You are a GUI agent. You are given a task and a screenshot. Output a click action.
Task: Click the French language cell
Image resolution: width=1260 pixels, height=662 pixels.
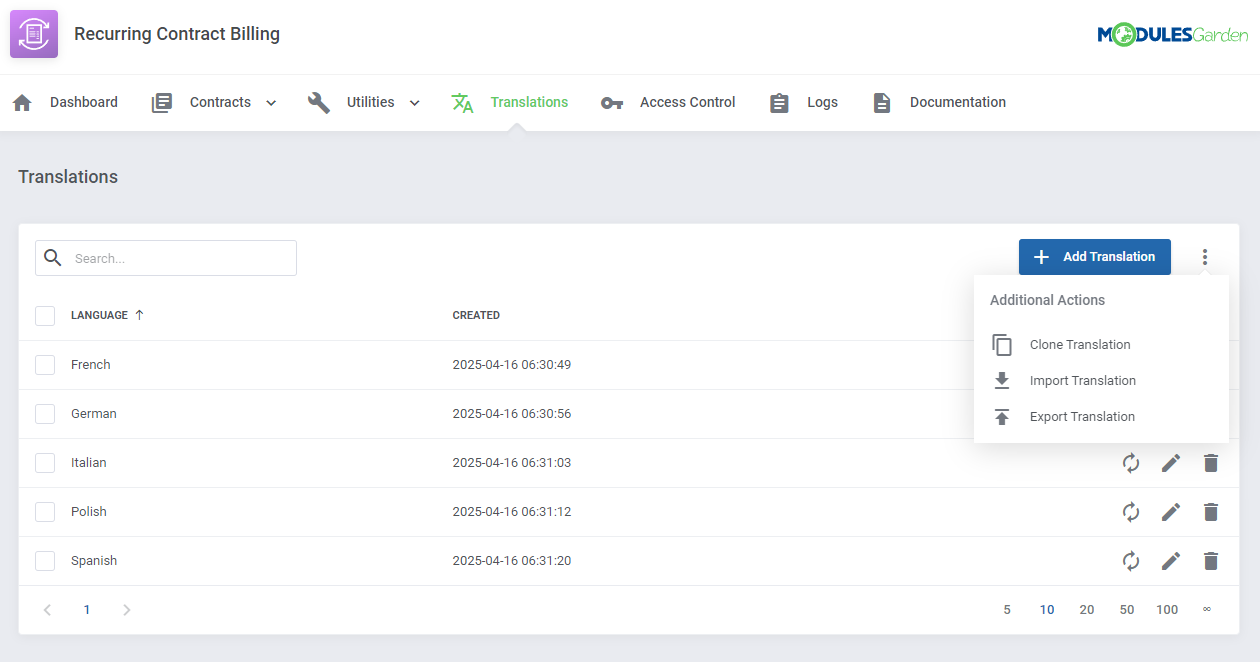tap(91, 365)
